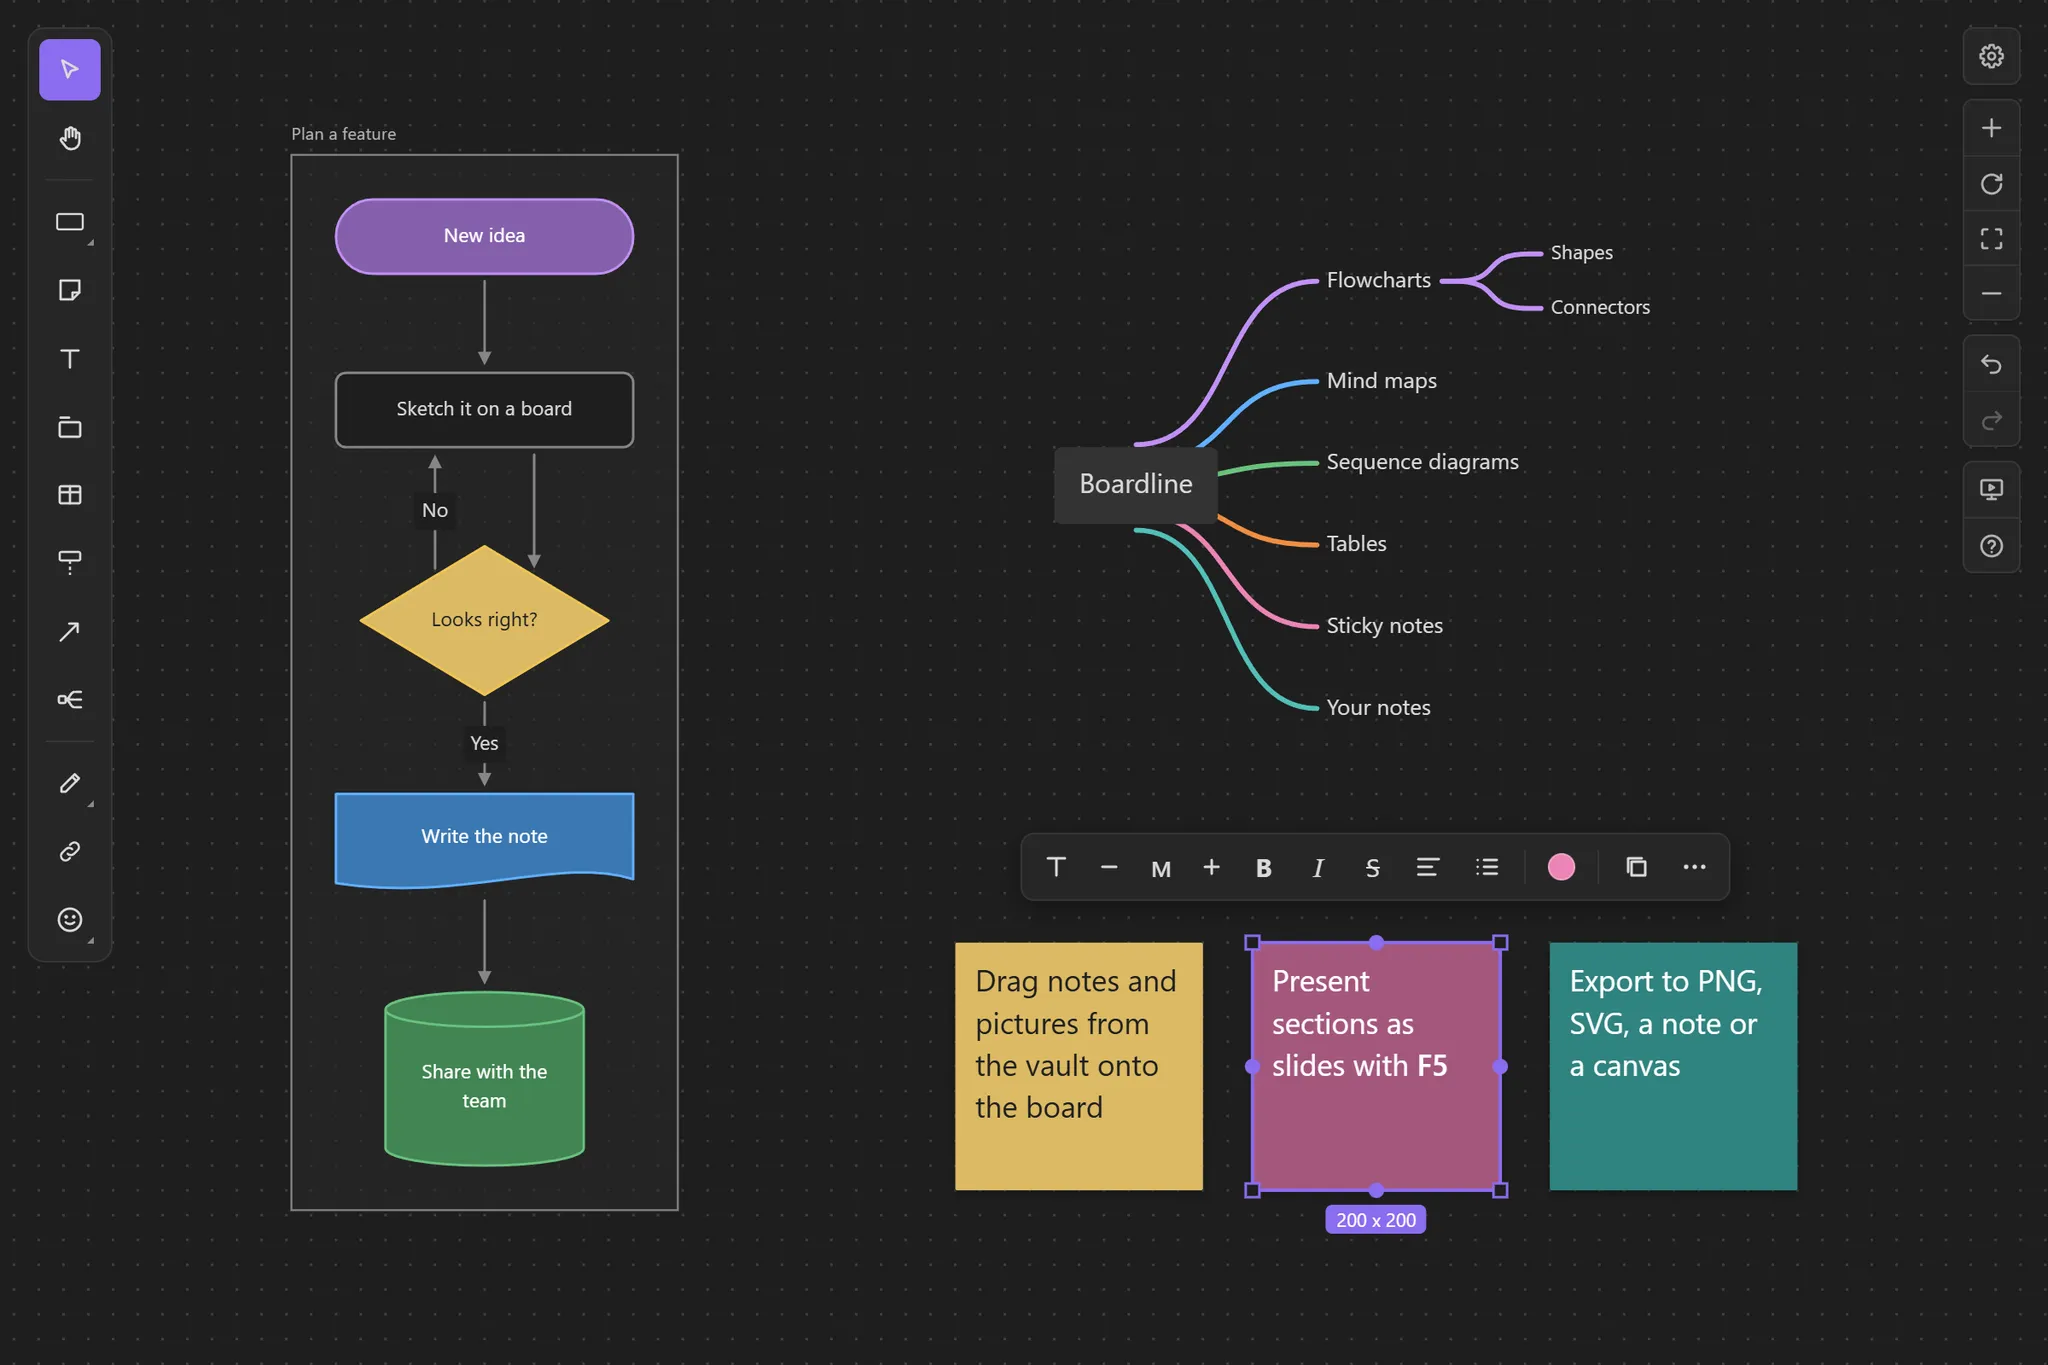
Task: Select the frame section tool
Action: 69,427
